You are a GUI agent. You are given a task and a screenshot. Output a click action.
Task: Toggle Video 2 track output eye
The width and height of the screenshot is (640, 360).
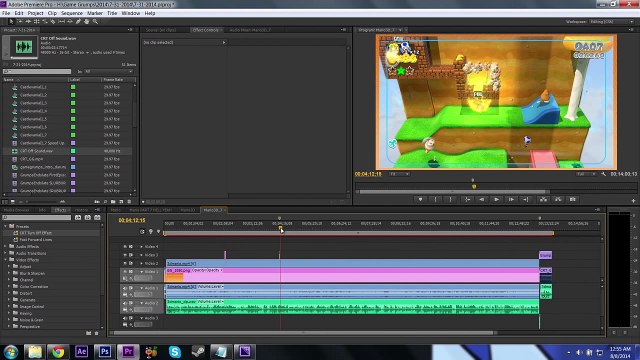tap(125, 263)
